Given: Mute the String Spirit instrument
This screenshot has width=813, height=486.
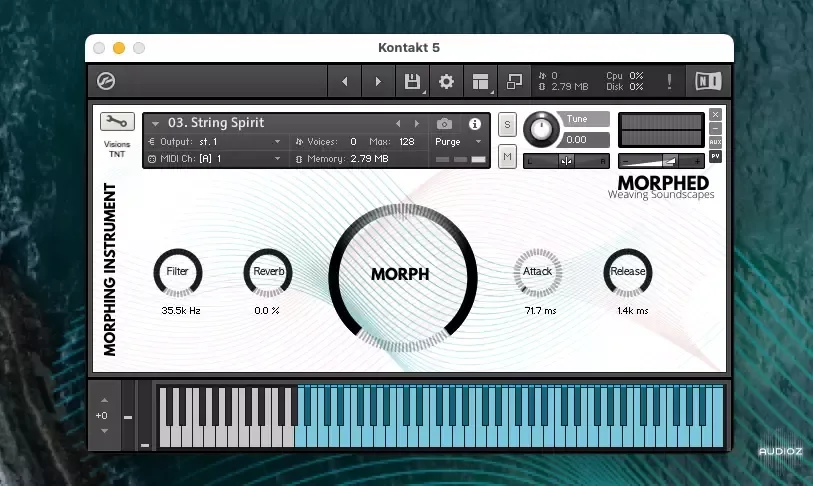Looking at the screenshot, I should (x=507, y=156).
